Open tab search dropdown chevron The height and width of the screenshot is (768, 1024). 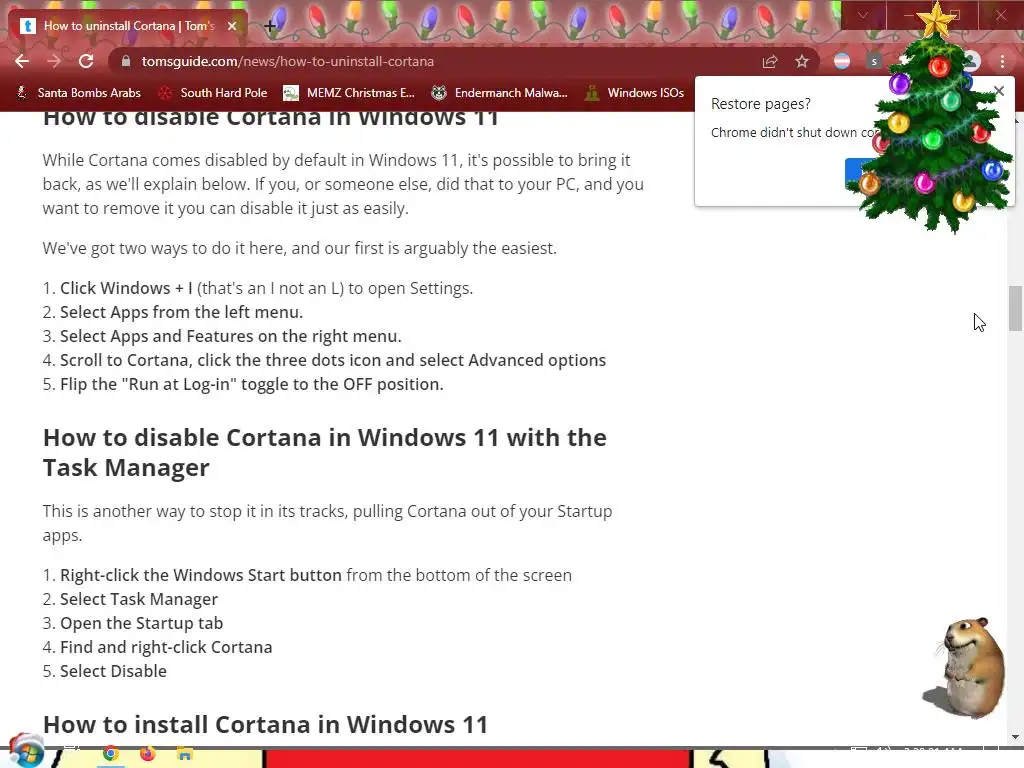[x=863, y=15]
